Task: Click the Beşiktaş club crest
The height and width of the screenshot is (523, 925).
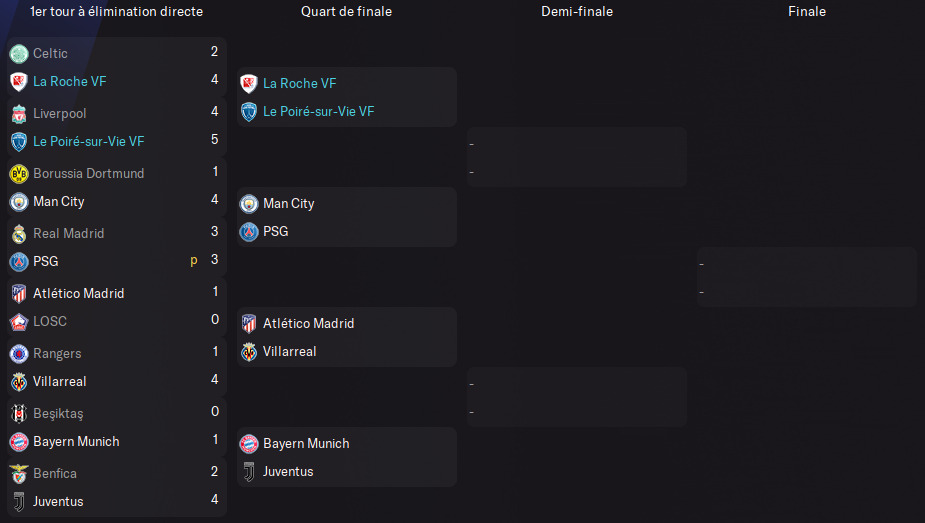Action: [x=18, y=413]
